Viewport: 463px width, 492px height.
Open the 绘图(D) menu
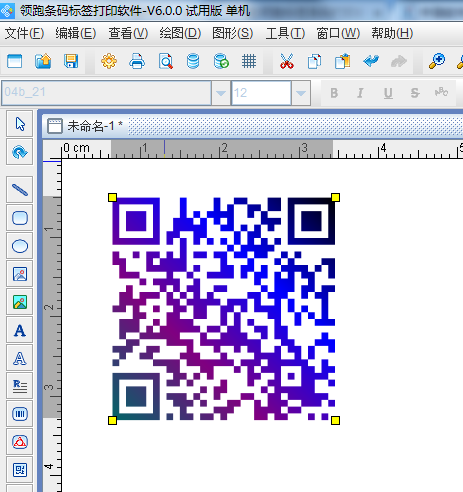pyautogui.click(x=180, y=33)
